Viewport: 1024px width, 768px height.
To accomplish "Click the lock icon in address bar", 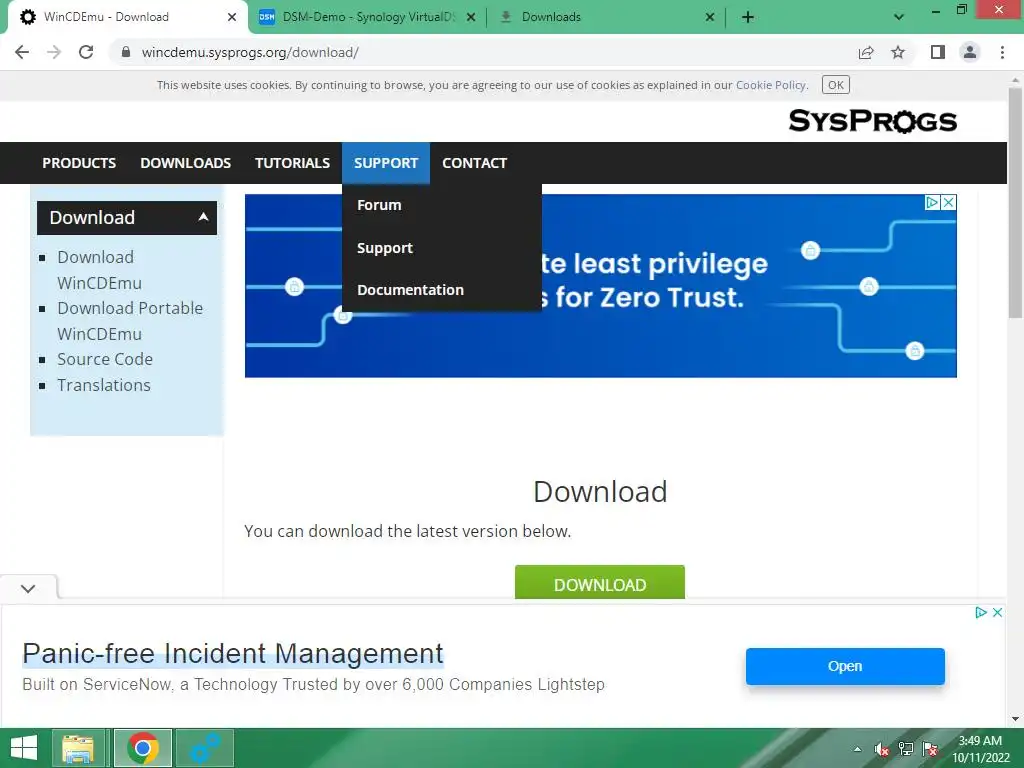I will [x=126, y=52].
